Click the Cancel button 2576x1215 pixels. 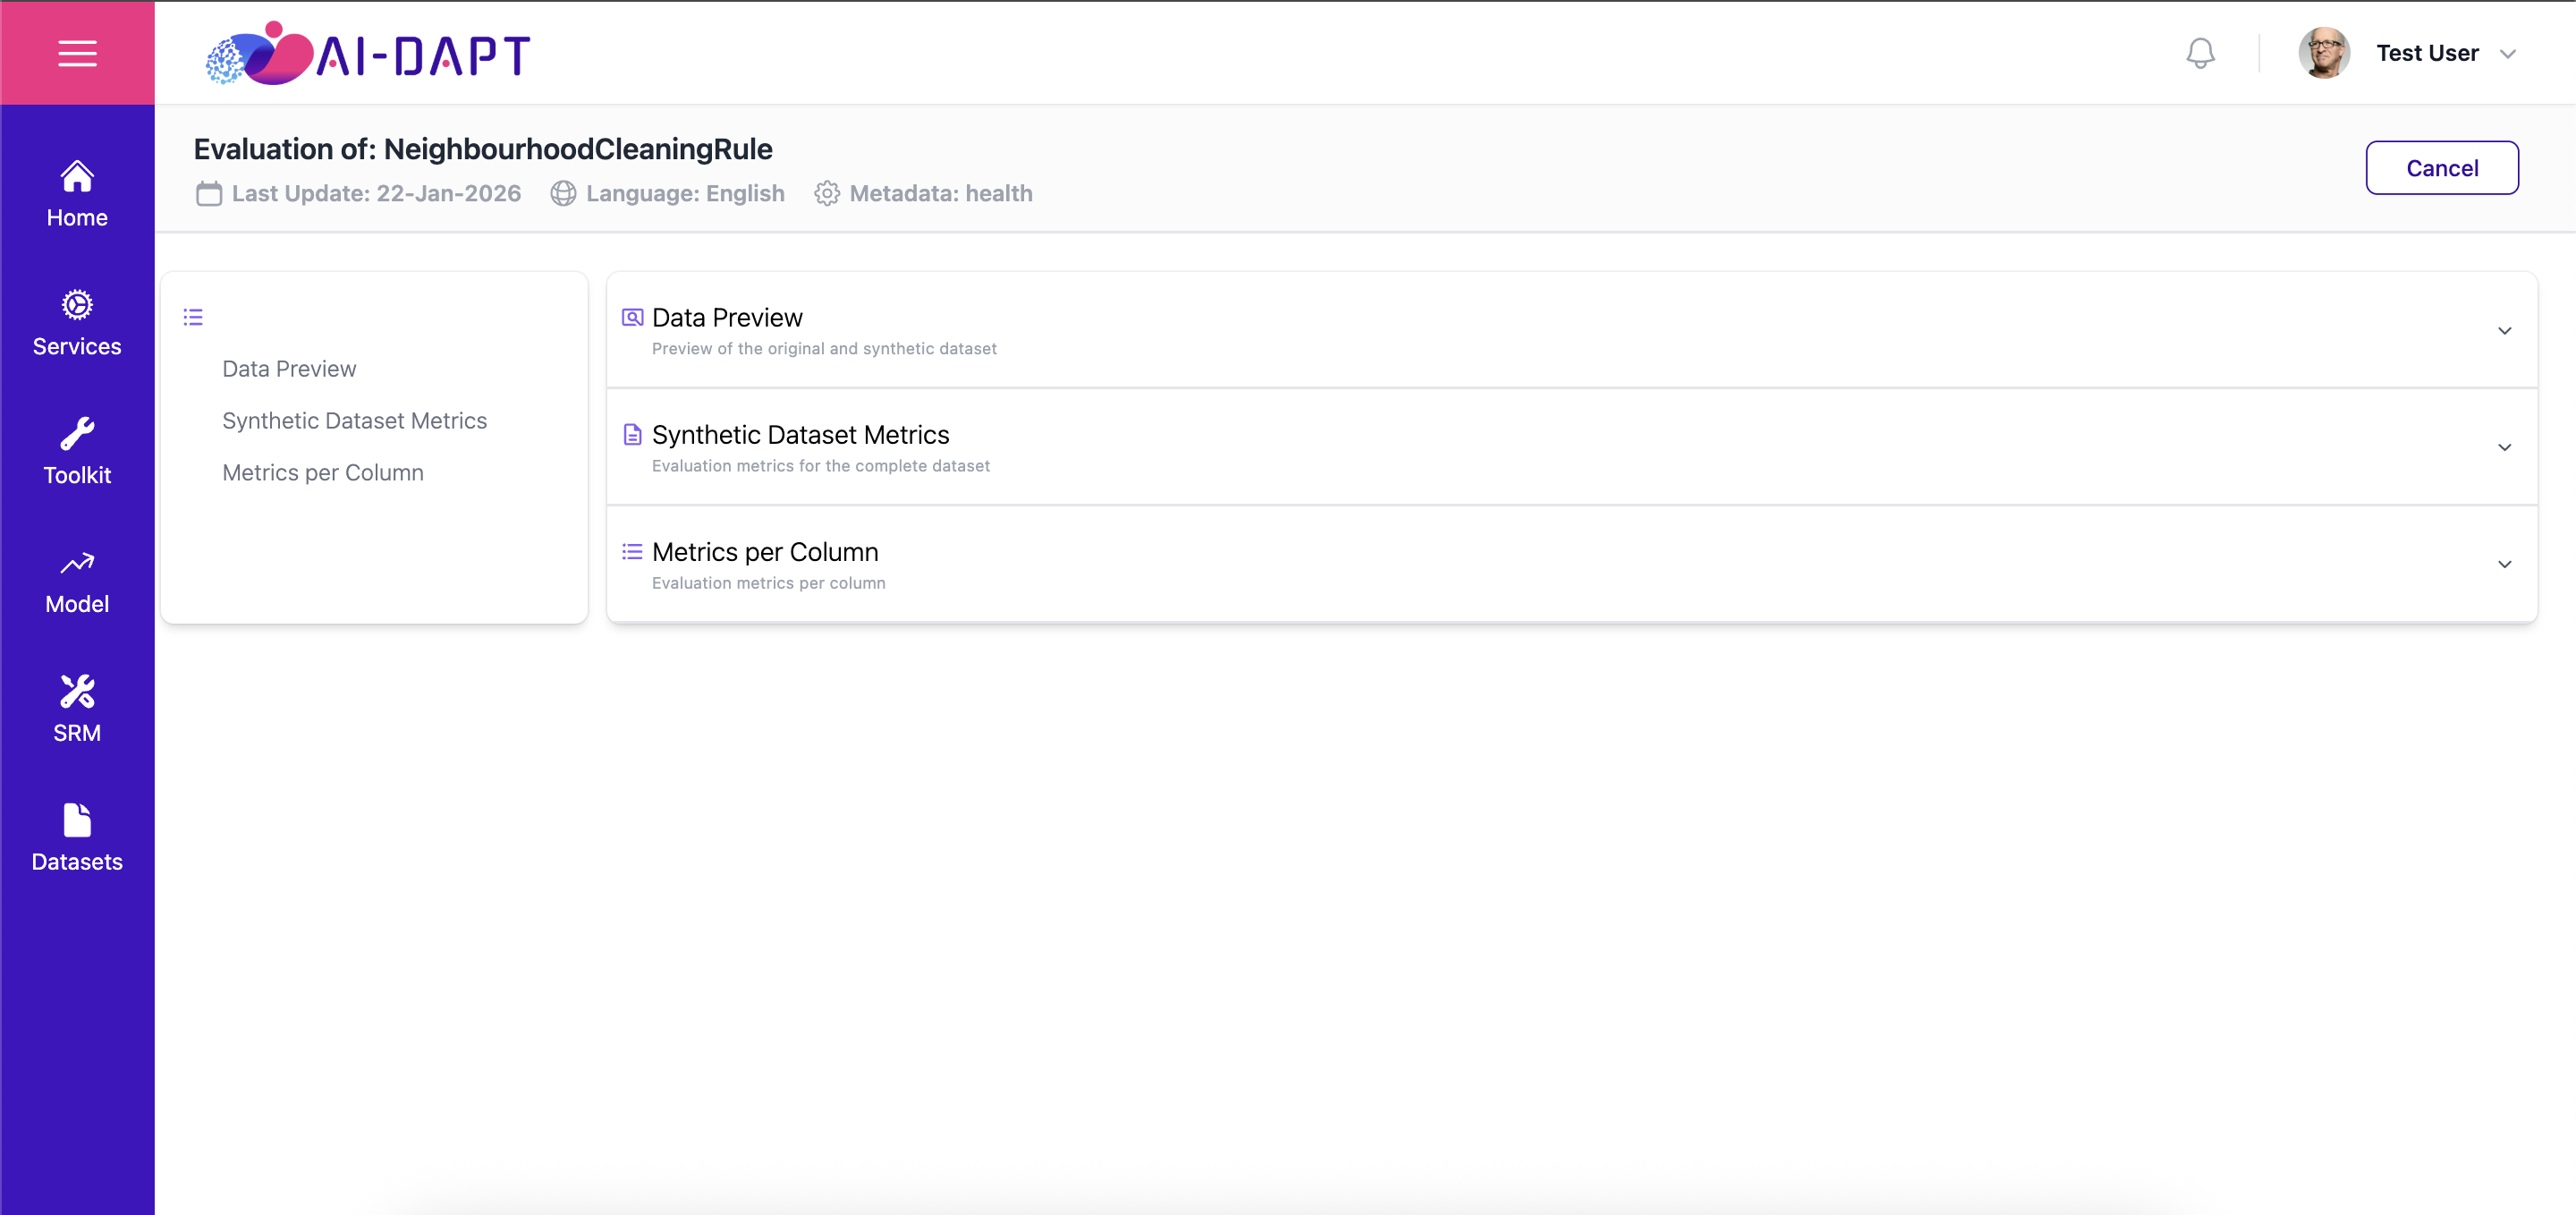(2441, 168)
